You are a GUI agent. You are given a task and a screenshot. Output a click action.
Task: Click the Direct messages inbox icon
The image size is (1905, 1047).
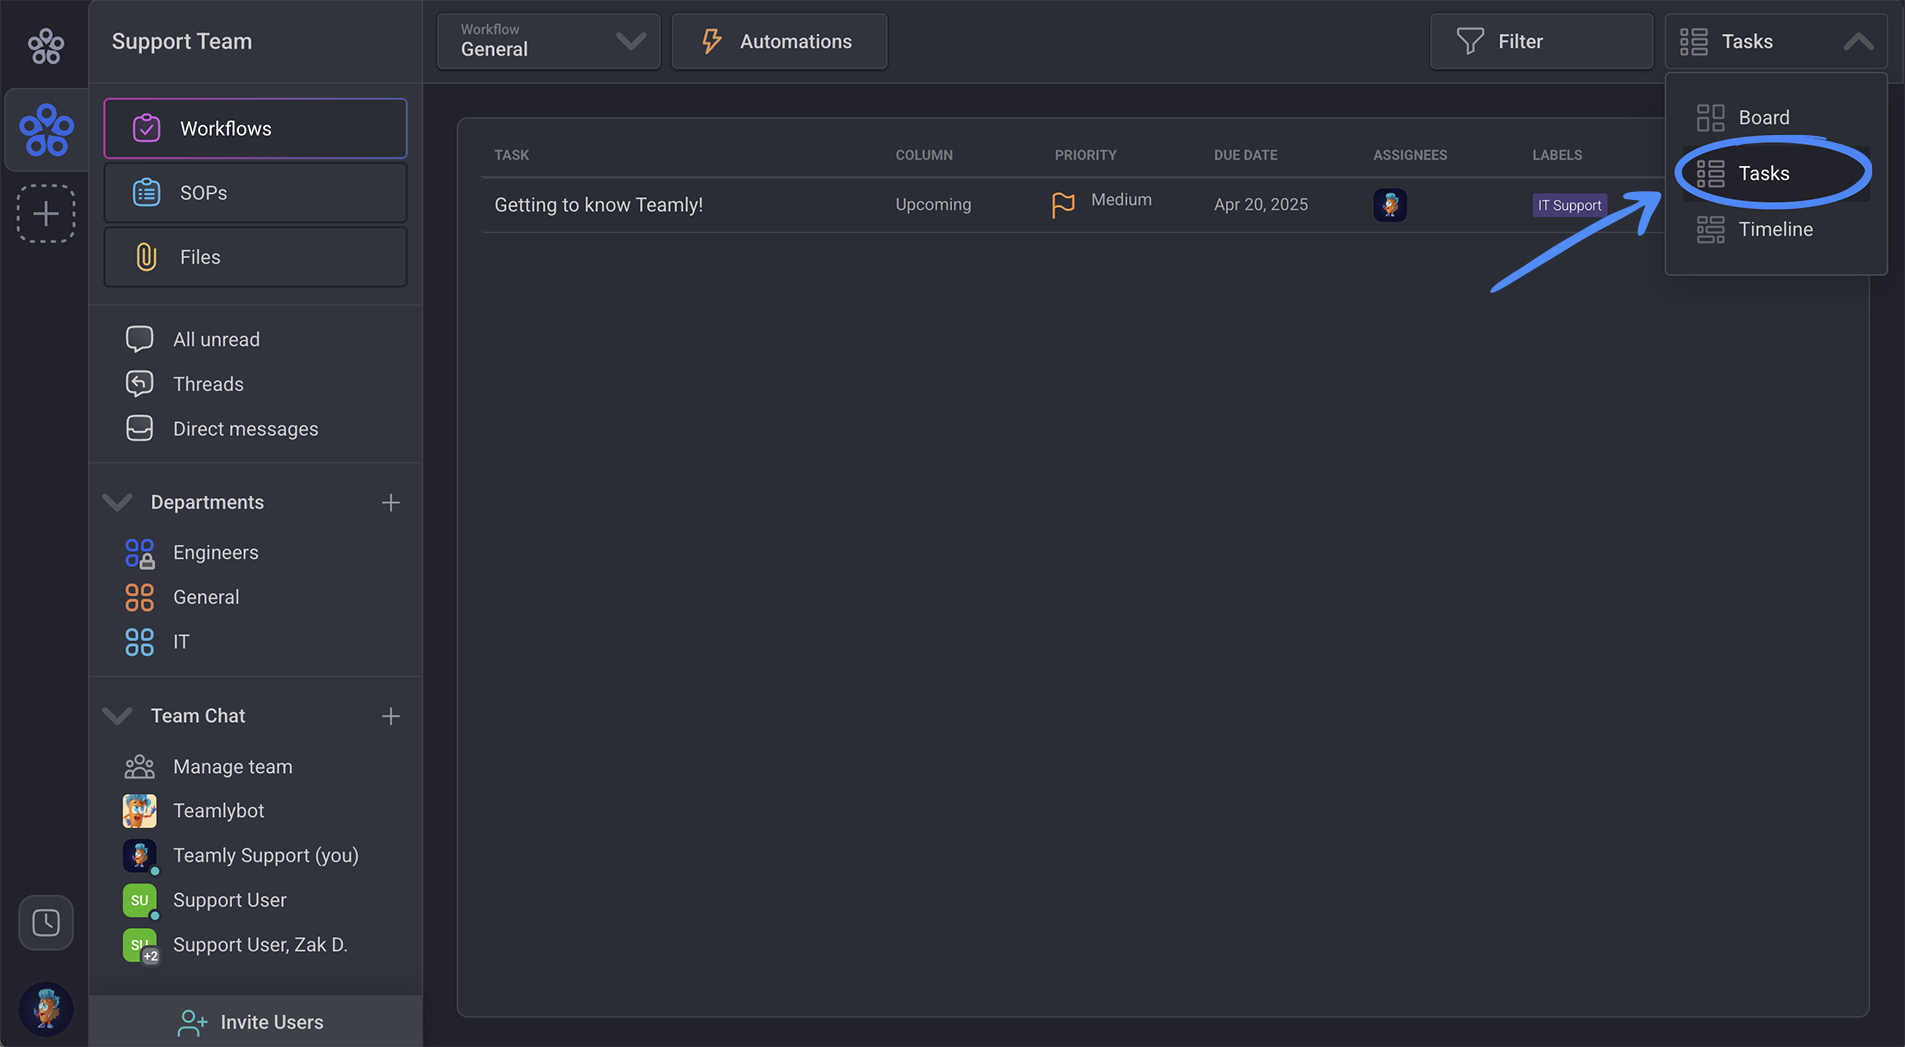point(139,428)
